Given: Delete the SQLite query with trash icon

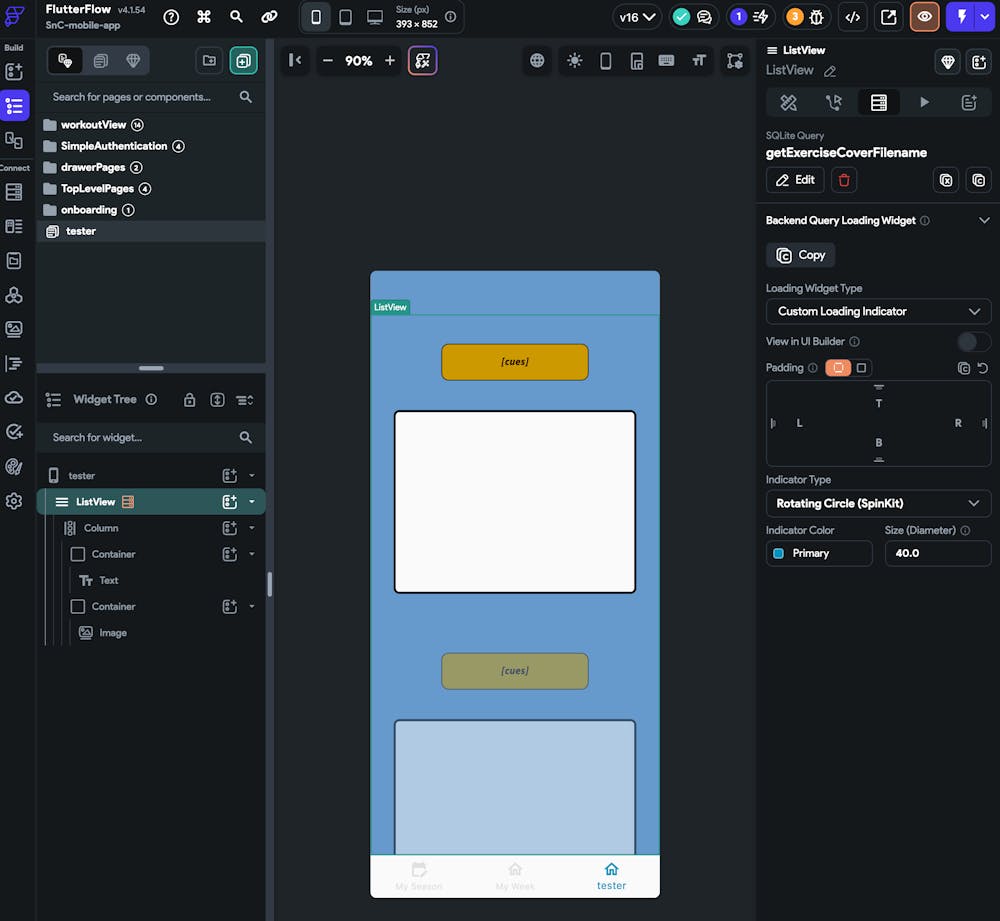Looking at the screenshot, I should [x=844, y=180].
